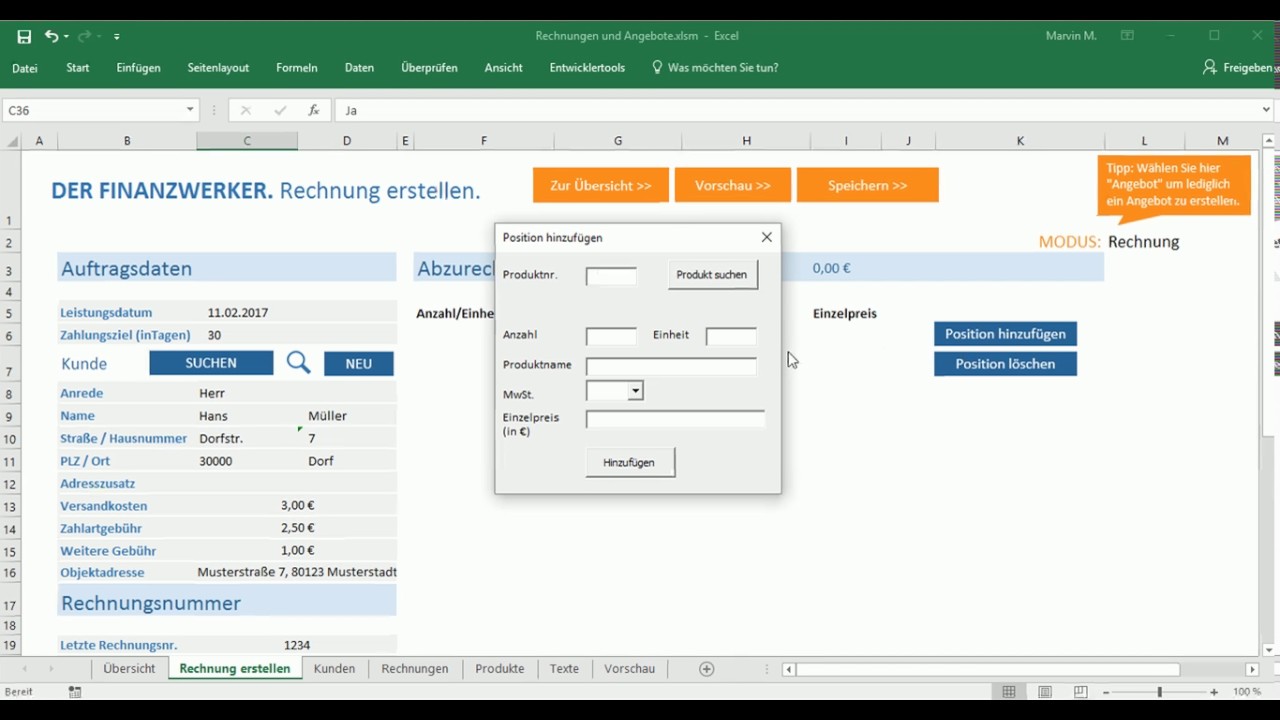
Task: Click the zoom slider handle
Action: click(1160, 692)
